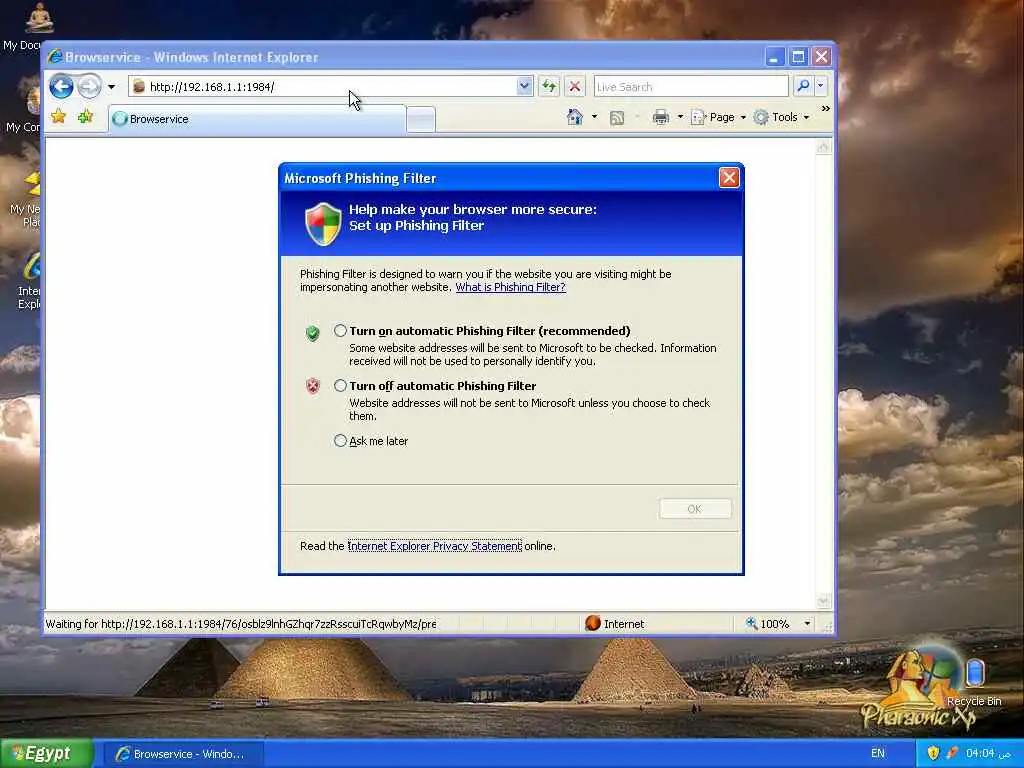
Task: Stop loading with the red X icon
Action: click(575, 86)
